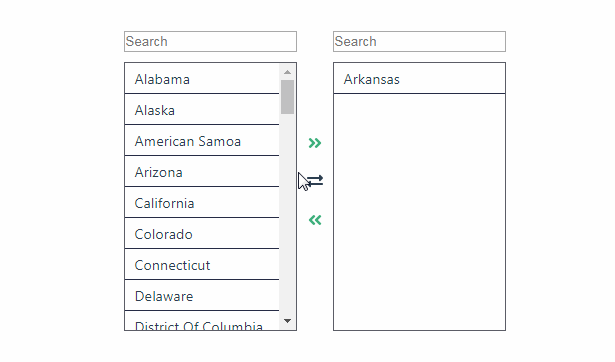Screen dimensions: 615x362
Task: Select Colorado list entry
Action: coord(202,234)
